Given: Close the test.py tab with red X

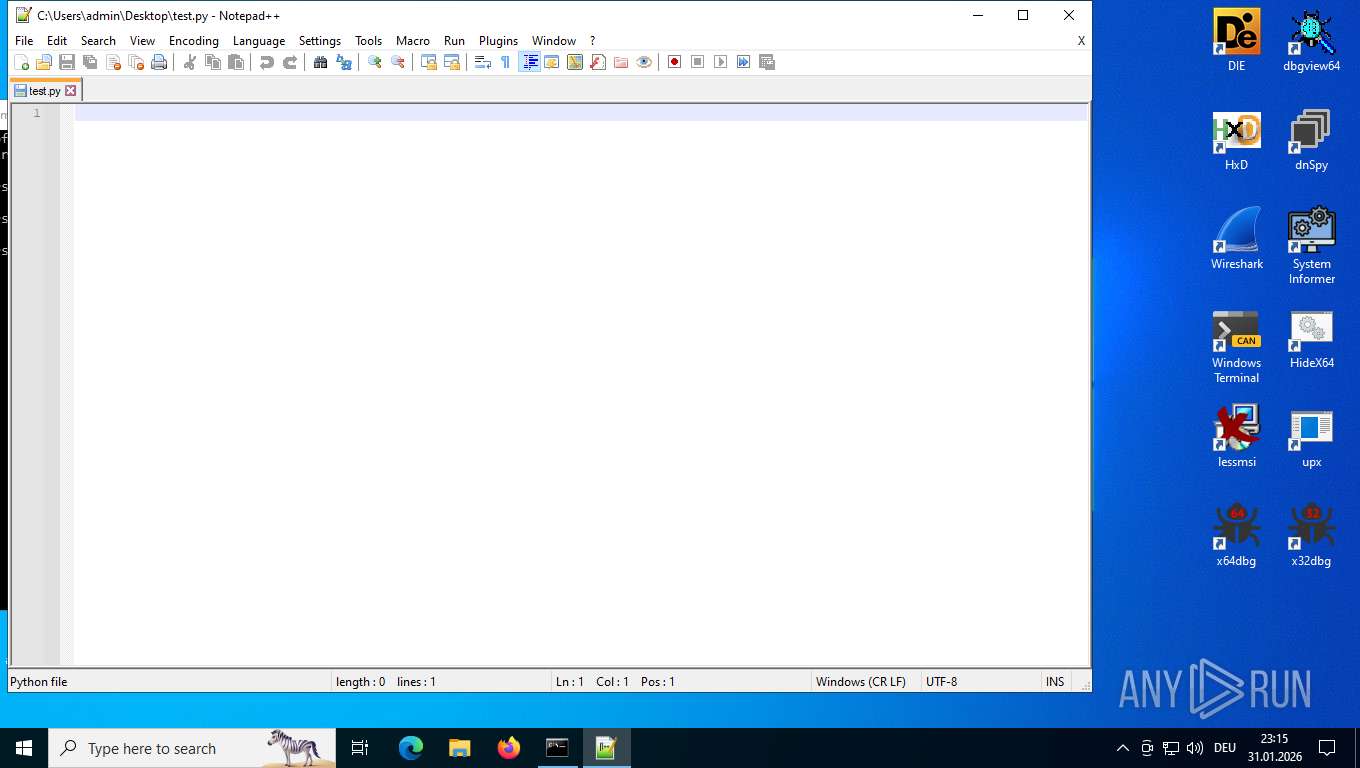Looking at the screenshot, I should pos(71,90).
